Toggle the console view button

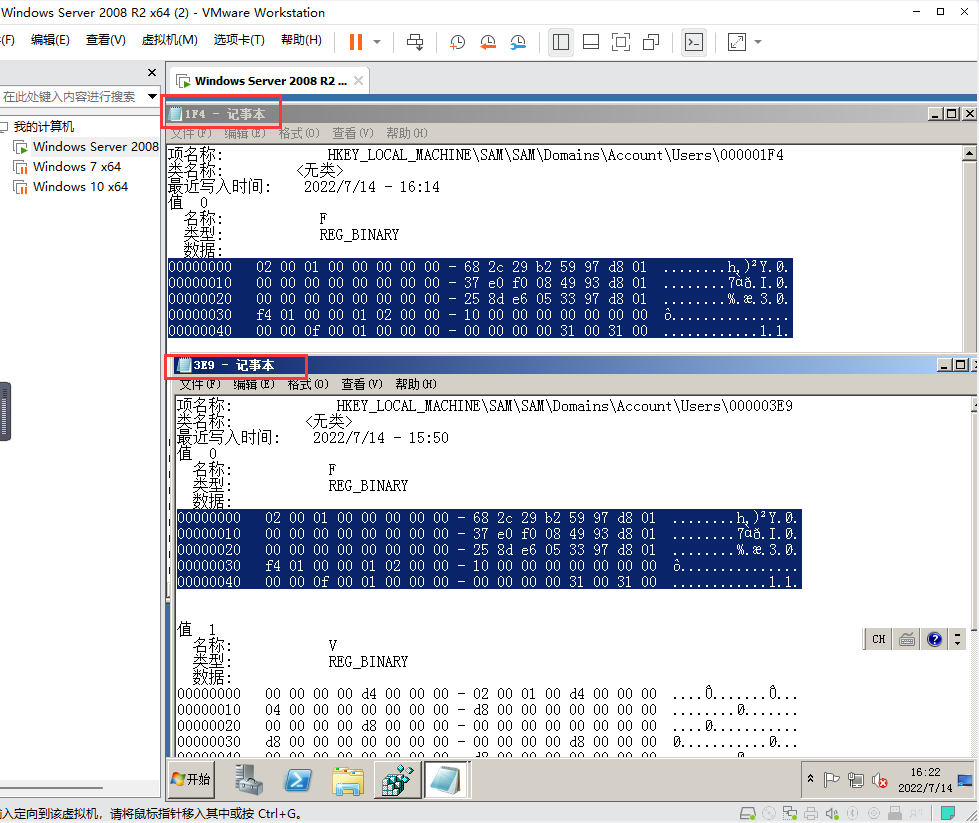(694, 42)
